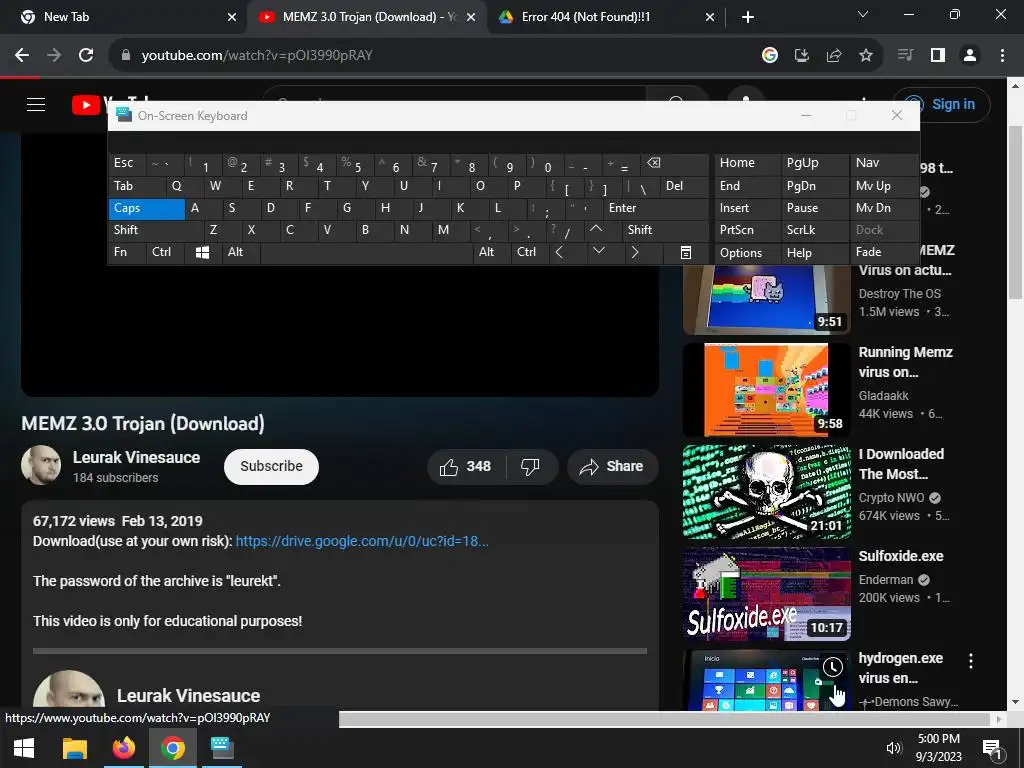
Task: Click the up arrow key on On-Screen Keyboard
Action: 596,230
